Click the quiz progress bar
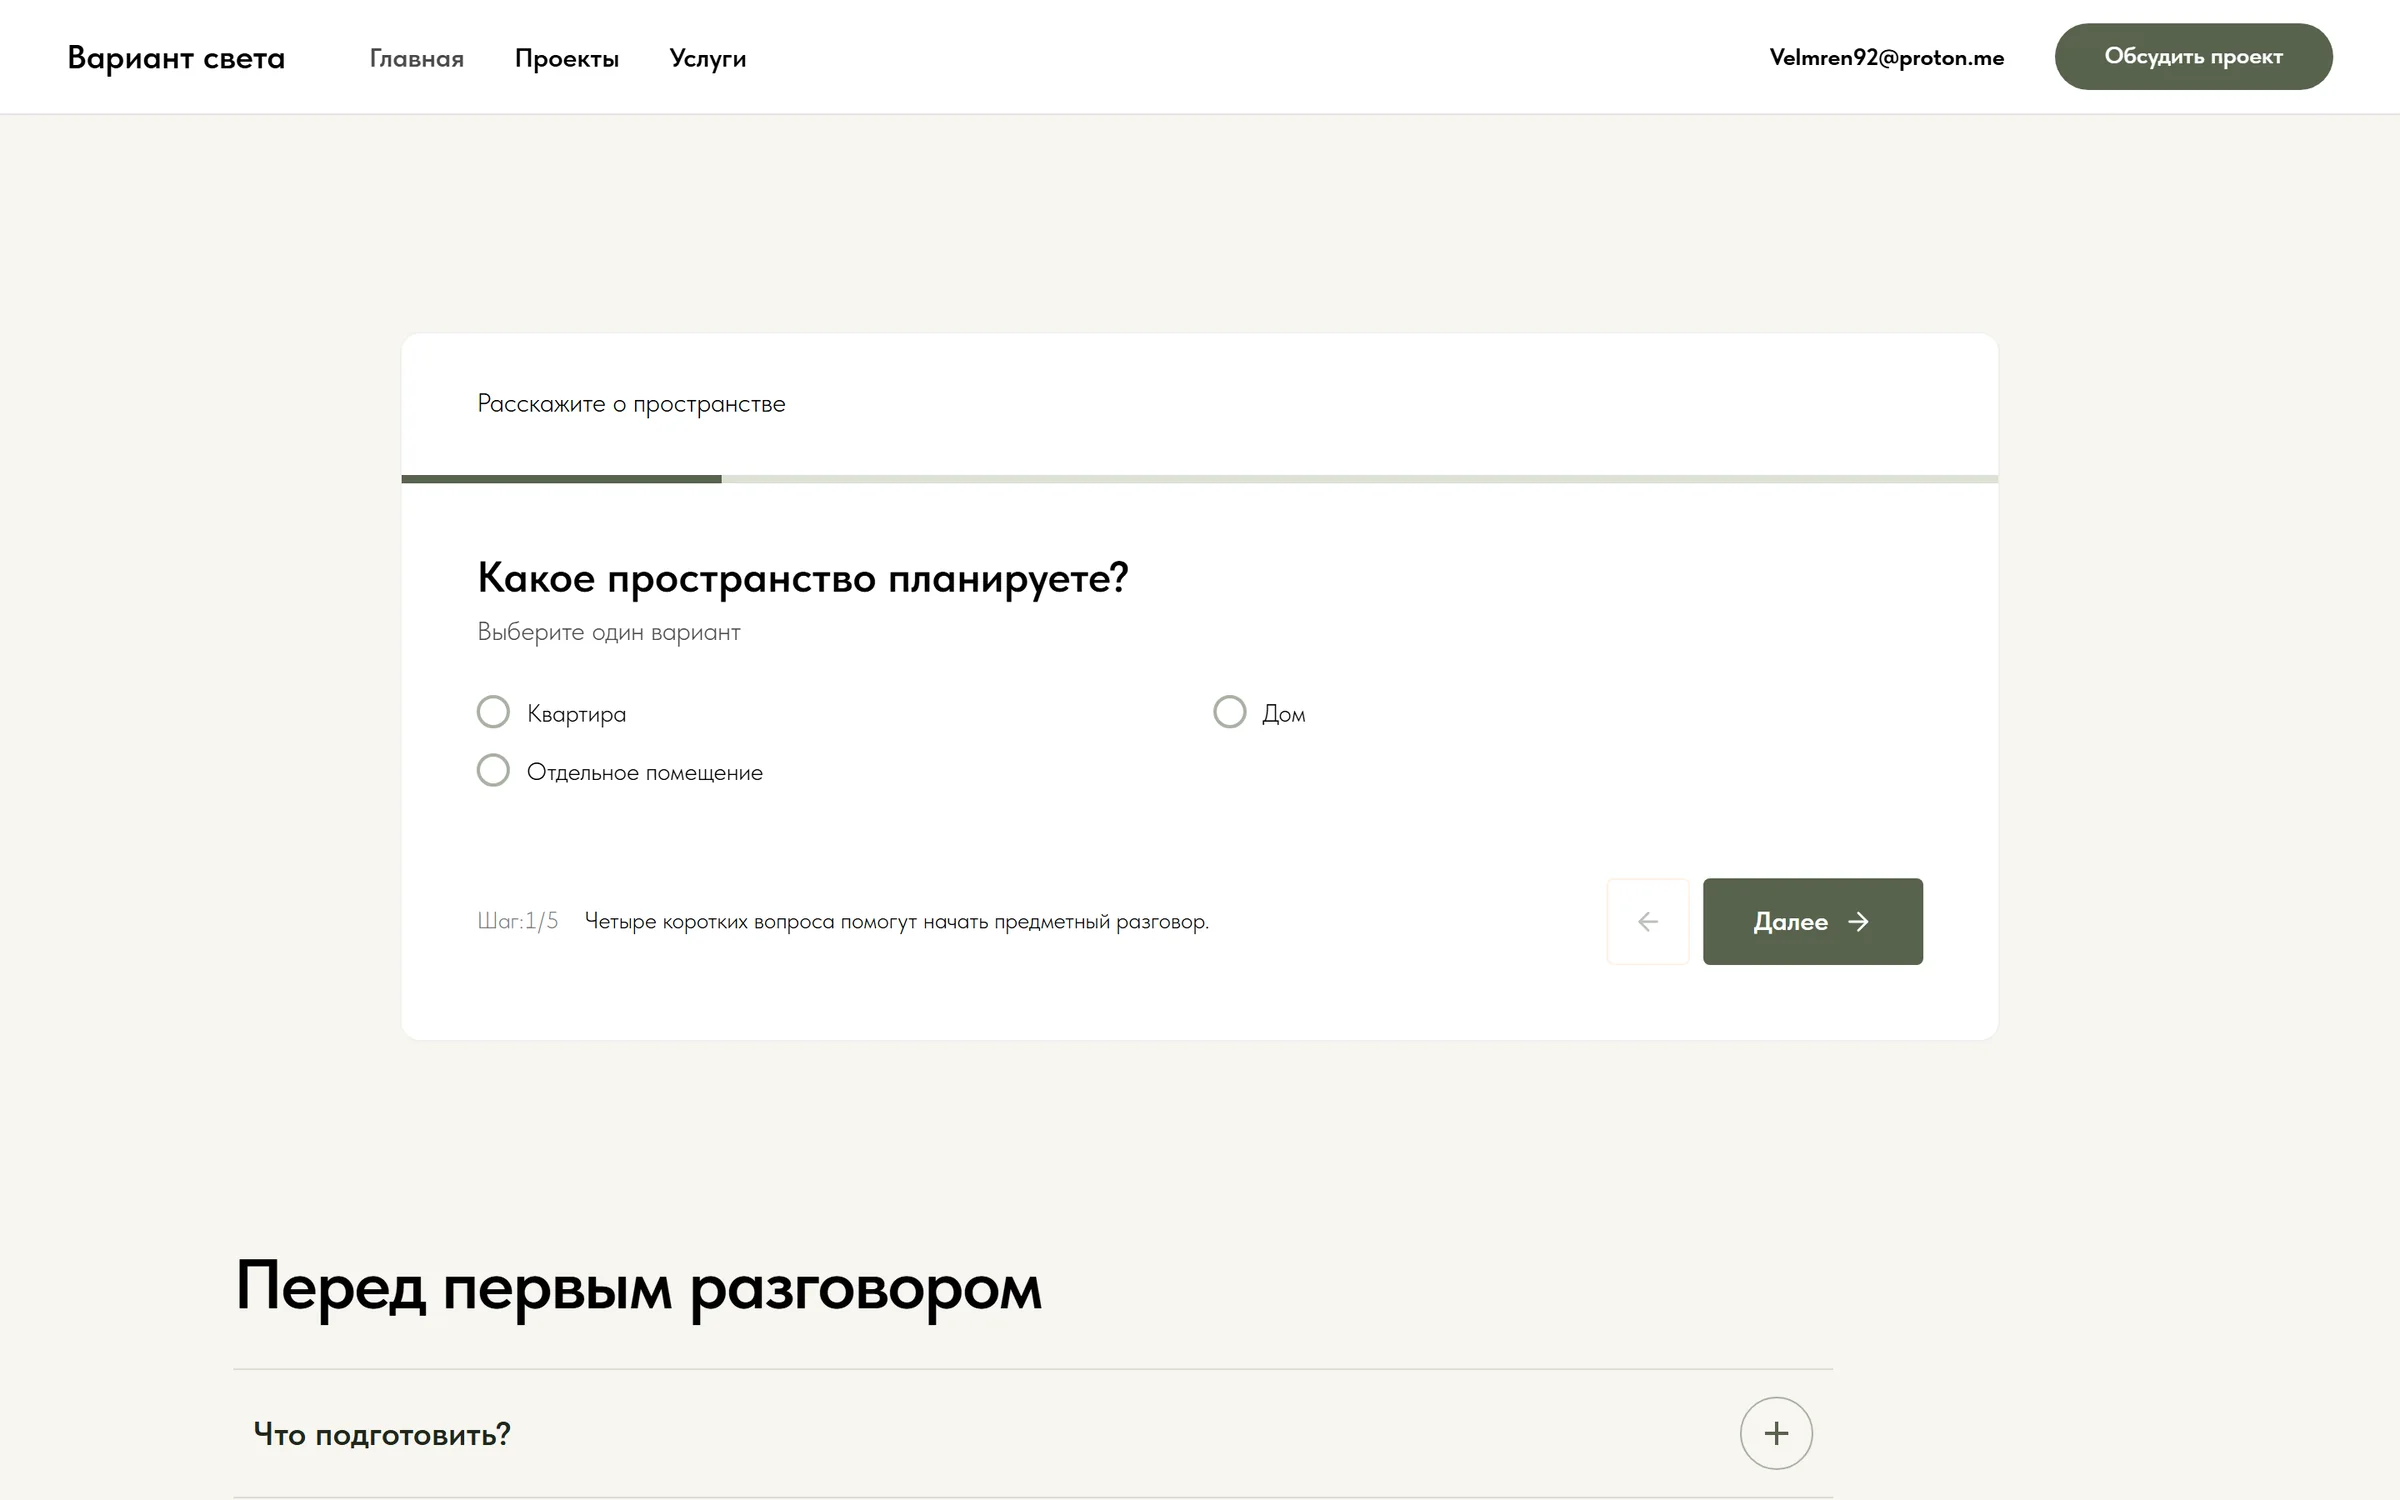Screen dimensions: 2400x1500 click(x=1199, y=479)
